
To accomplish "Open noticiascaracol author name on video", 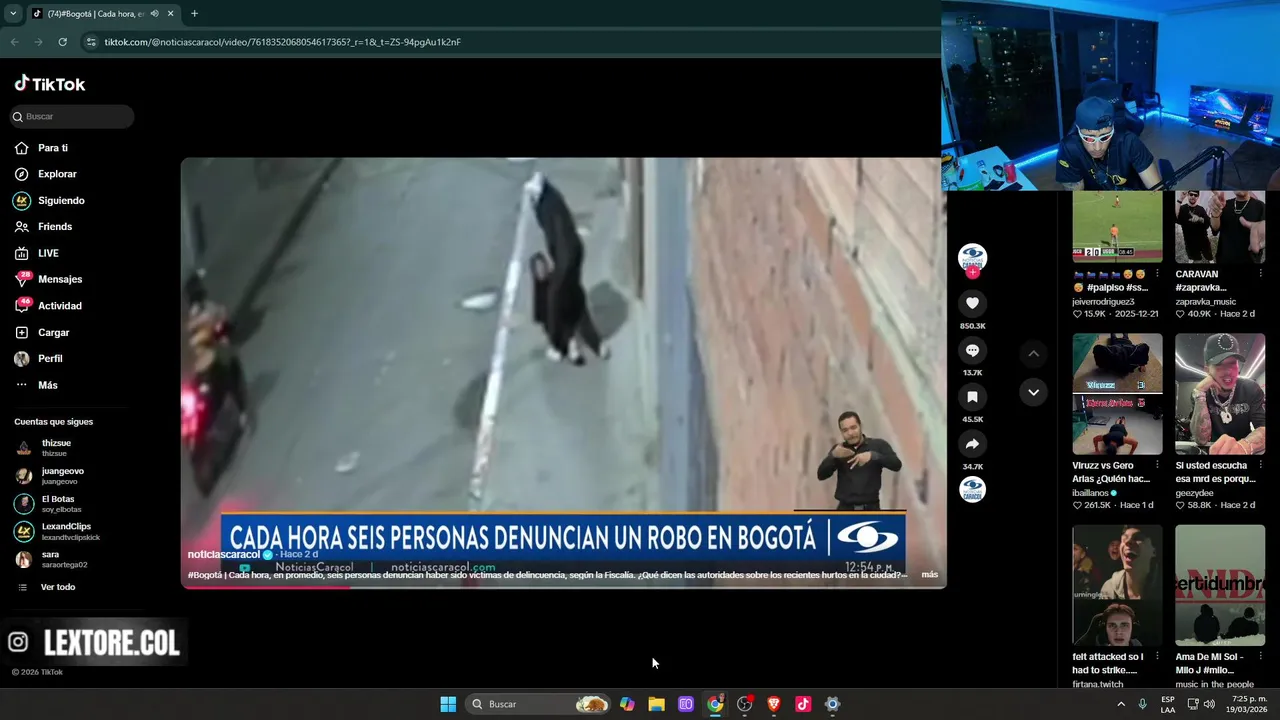I will click(x=224, y=554).
